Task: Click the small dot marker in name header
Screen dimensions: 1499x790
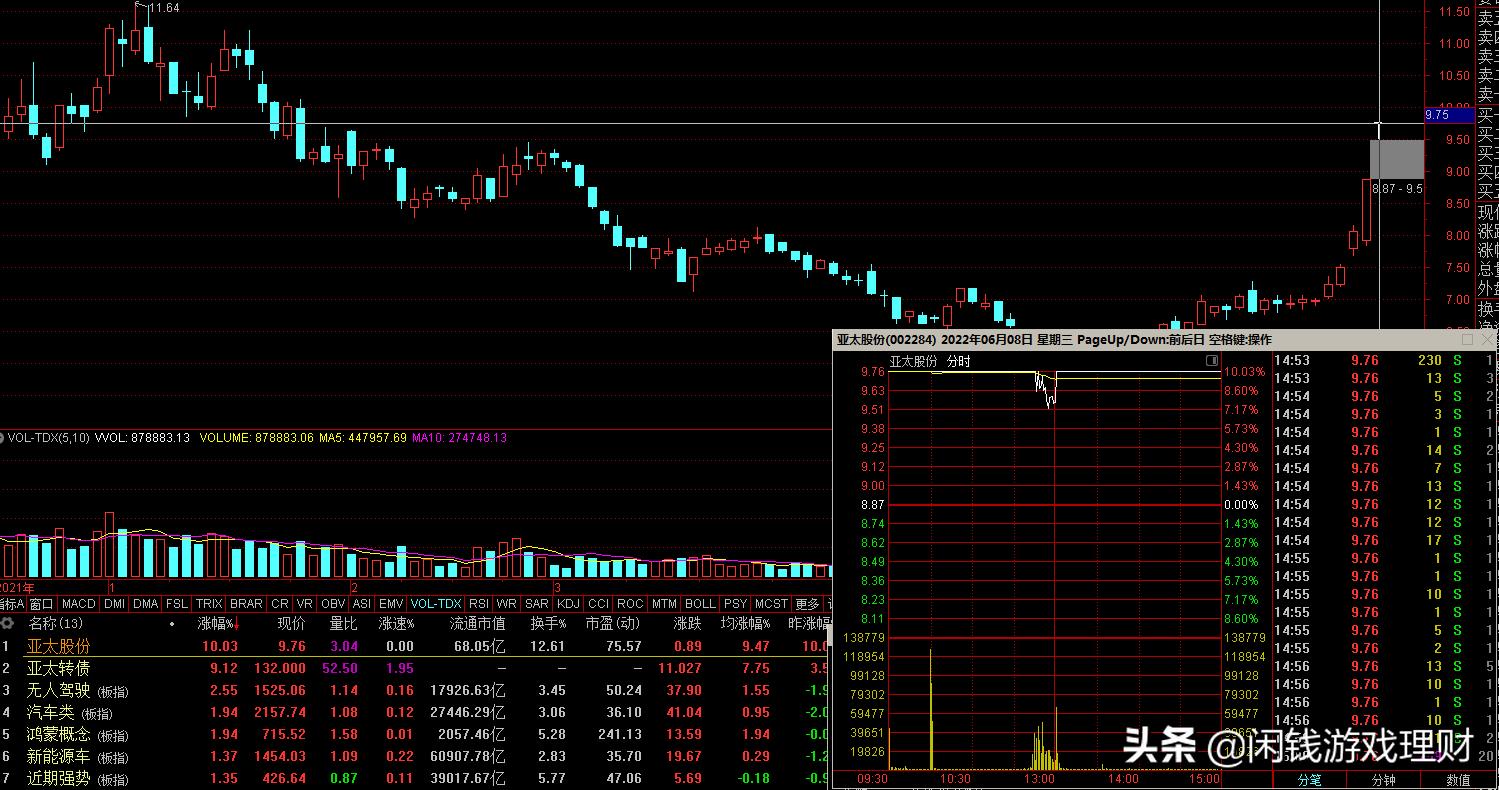Action: pos(172,624)
